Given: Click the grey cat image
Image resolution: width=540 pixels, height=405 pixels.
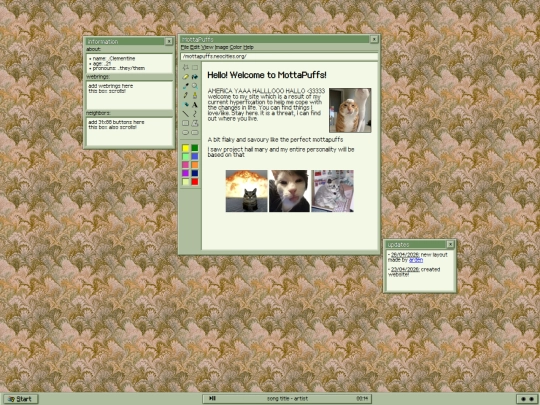Looking at the screenshot, I should (332, 191).
